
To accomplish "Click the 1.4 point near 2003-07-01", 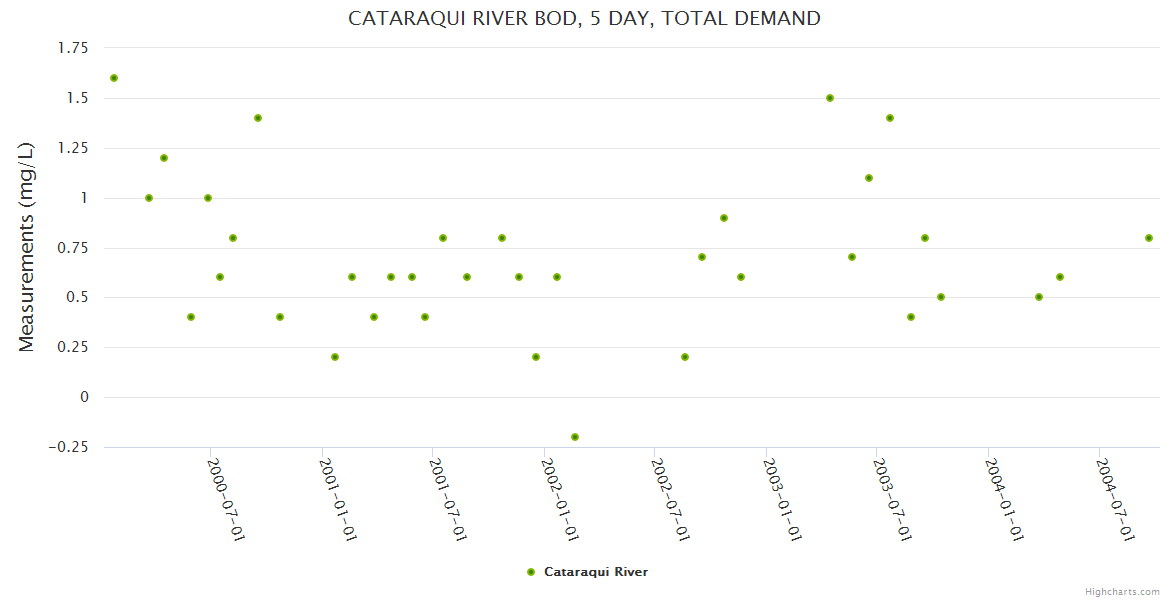I will click(890, 118).
